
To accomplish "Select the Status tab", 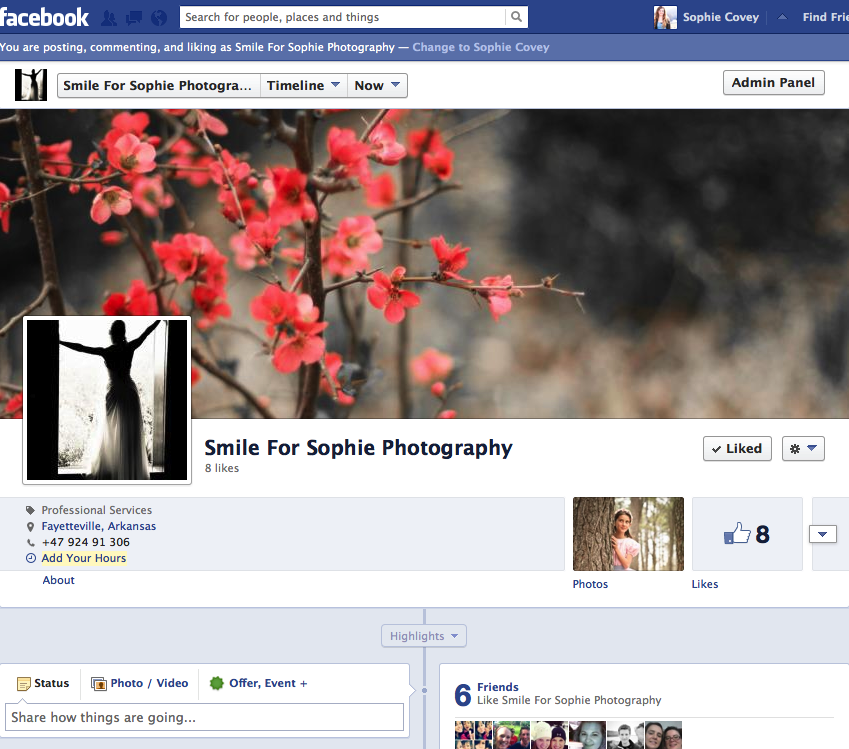I will tap(43, 683).
